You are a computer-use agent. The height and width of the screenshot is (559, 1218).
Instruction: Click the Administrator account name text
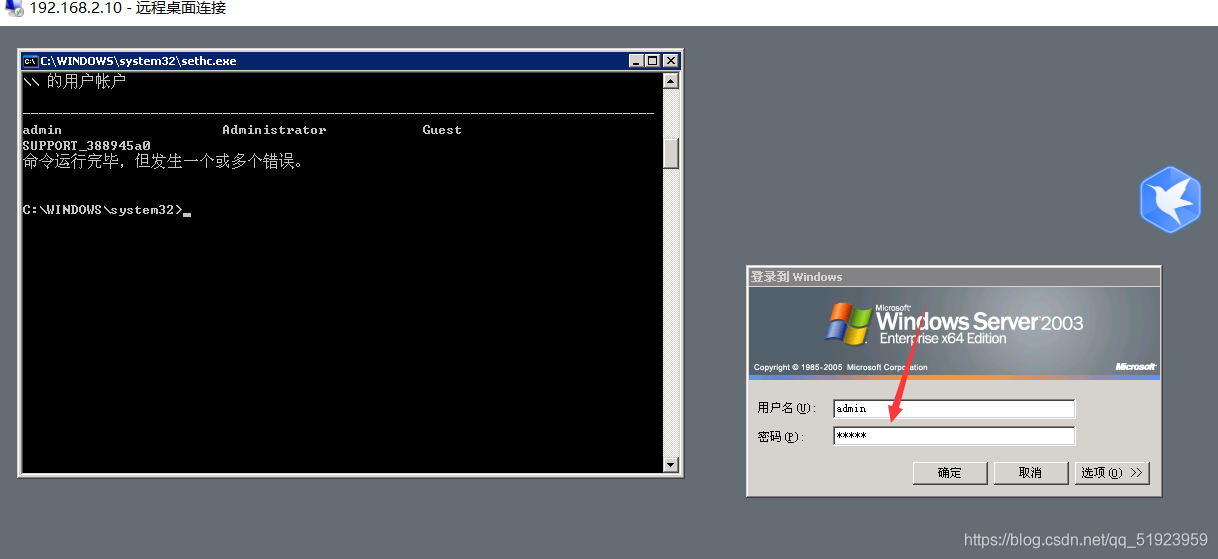point(274,130)
